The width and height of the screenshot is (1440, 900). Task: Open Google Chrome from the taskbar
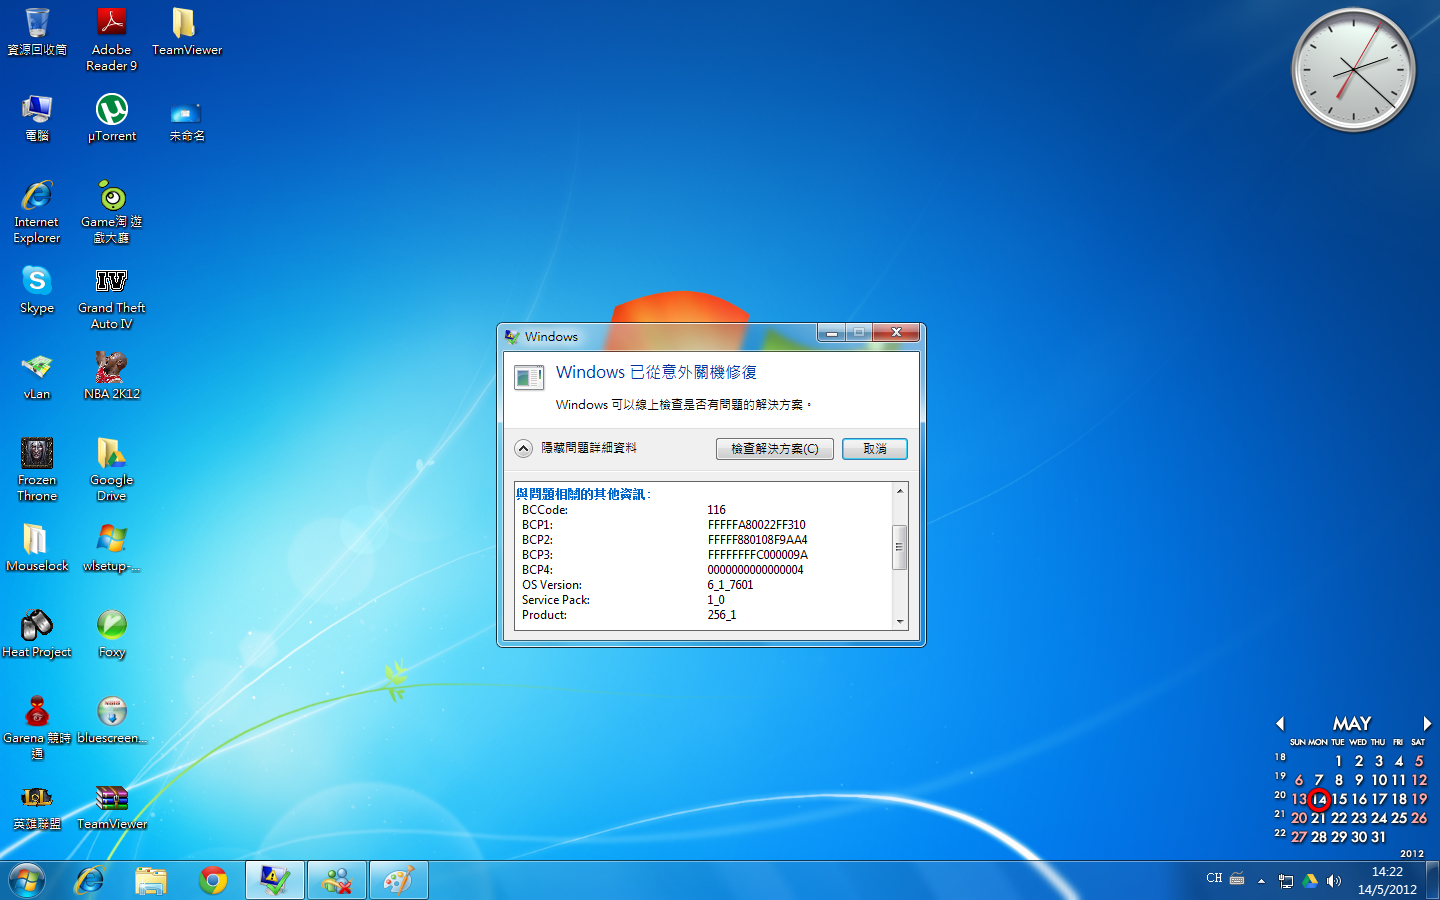(212, 880)
